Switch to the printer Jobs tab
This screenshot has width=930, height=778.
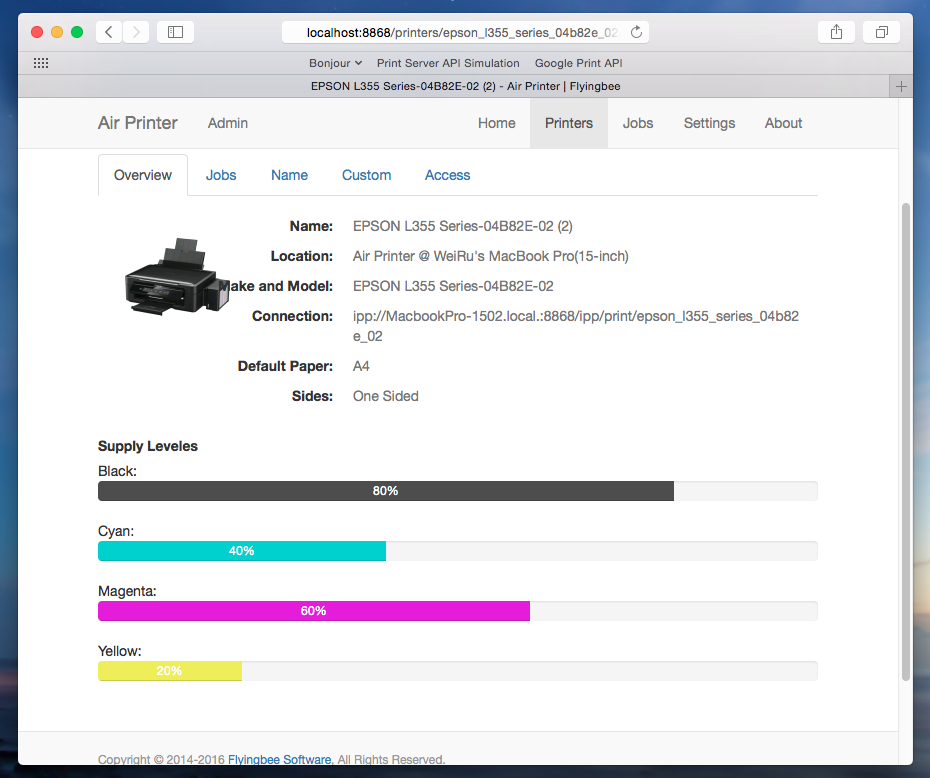(x=221, y=175)
